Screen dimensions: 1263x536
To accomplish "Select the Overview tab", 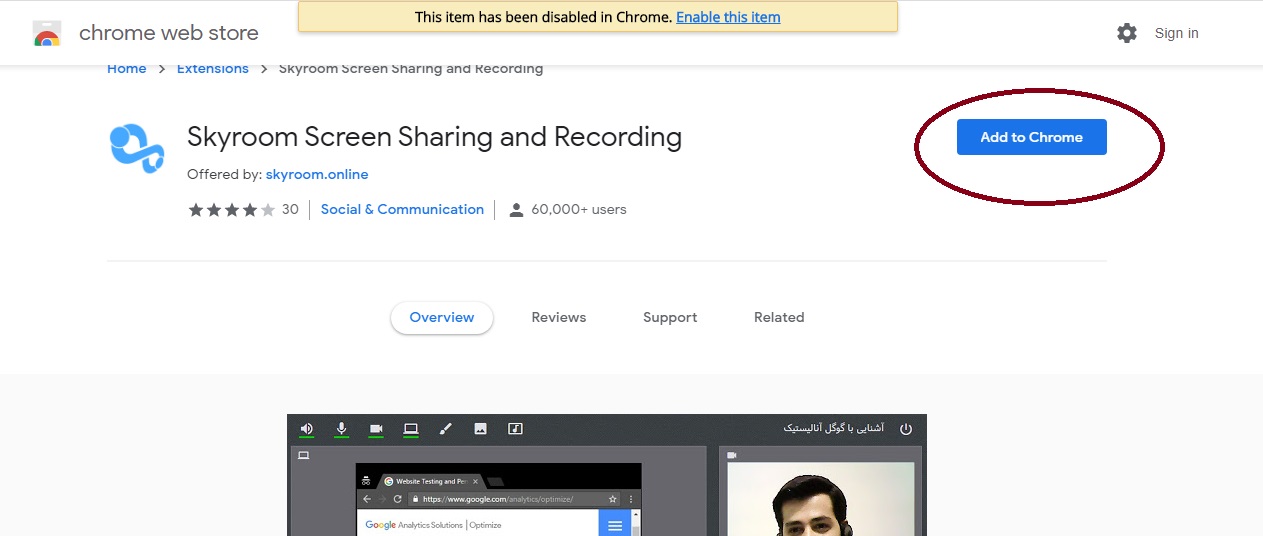I will [442, 318].
